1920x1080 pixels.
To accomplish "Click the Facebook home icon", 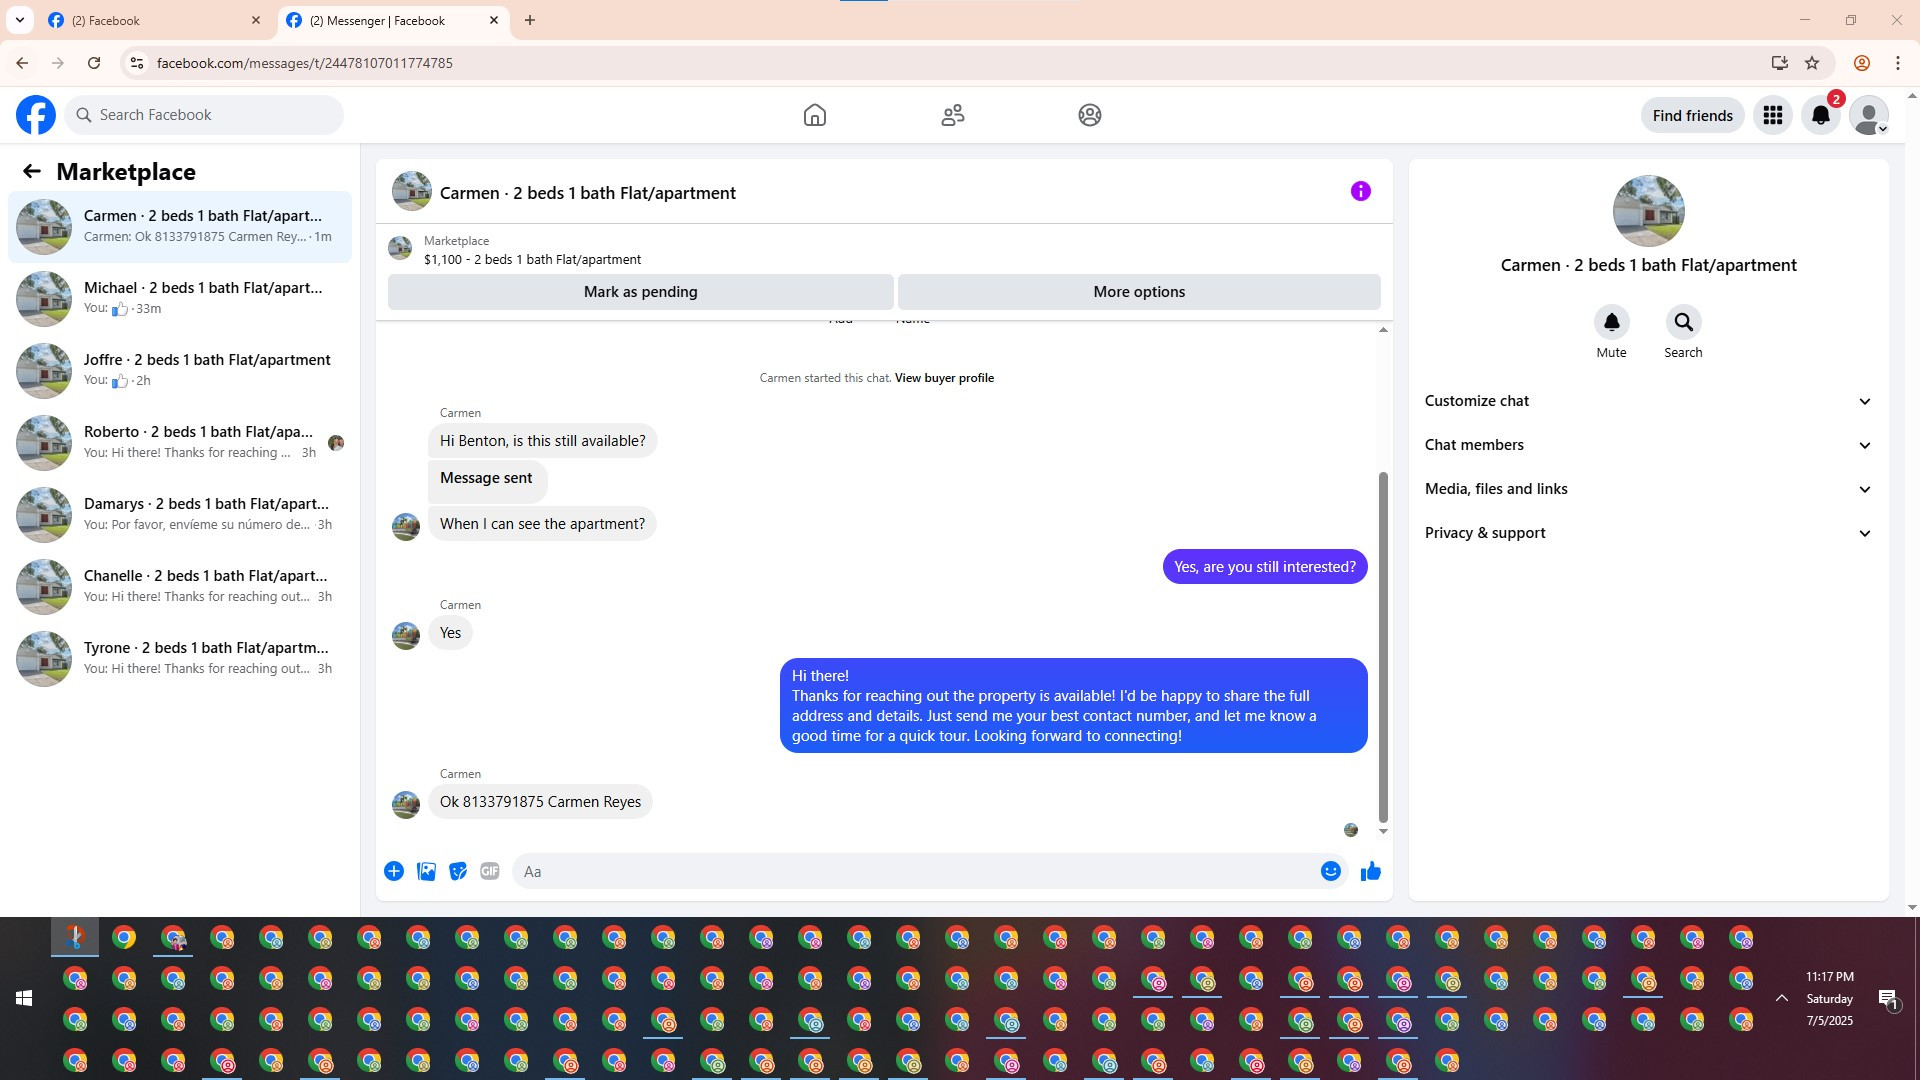I will (x=815, y=115).
